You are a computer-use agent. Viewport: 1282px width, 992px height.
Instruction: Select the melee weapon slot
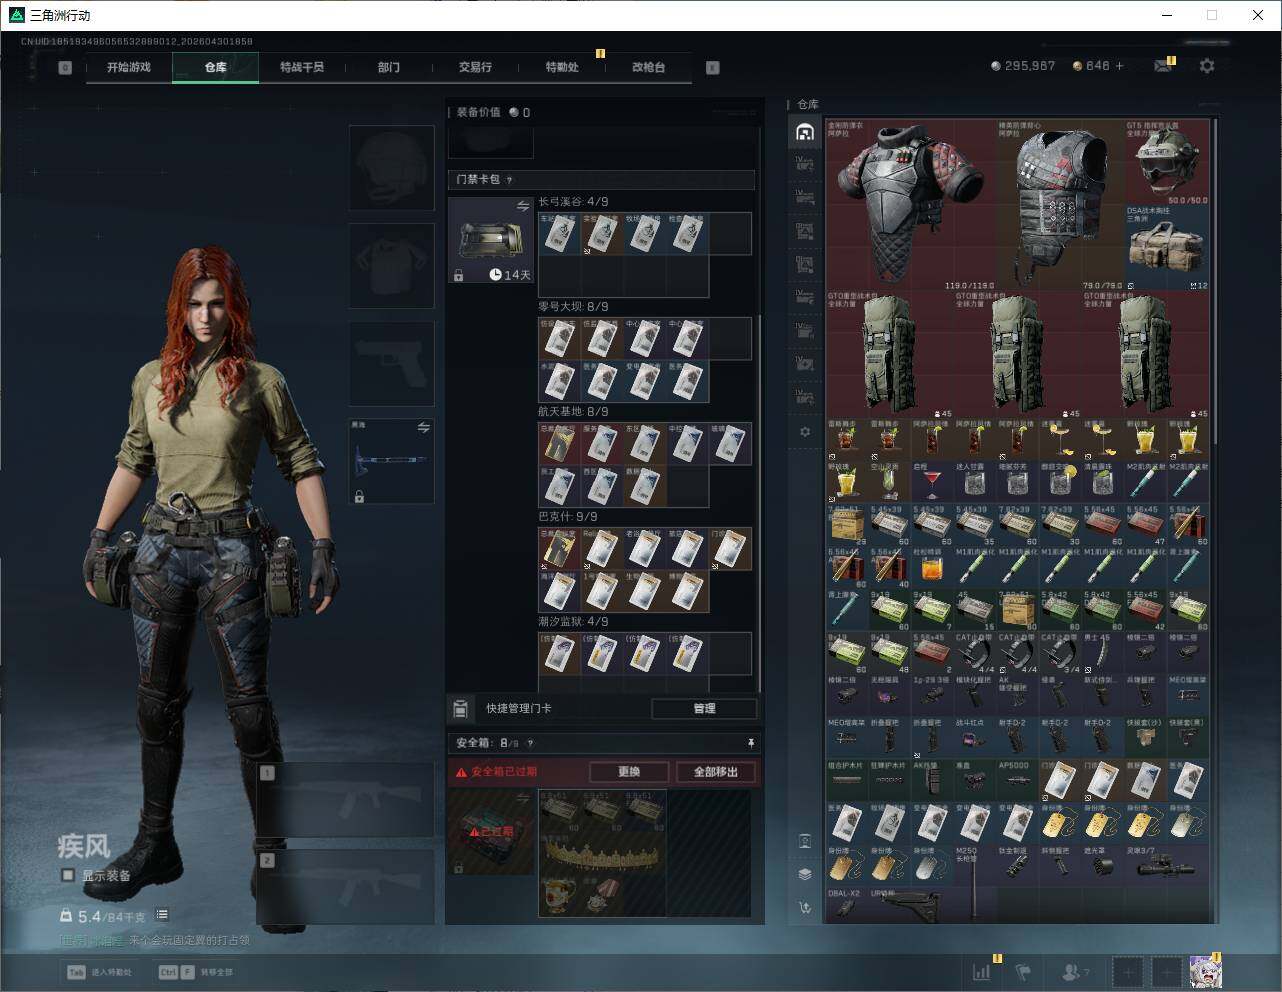tap(392, 461)
